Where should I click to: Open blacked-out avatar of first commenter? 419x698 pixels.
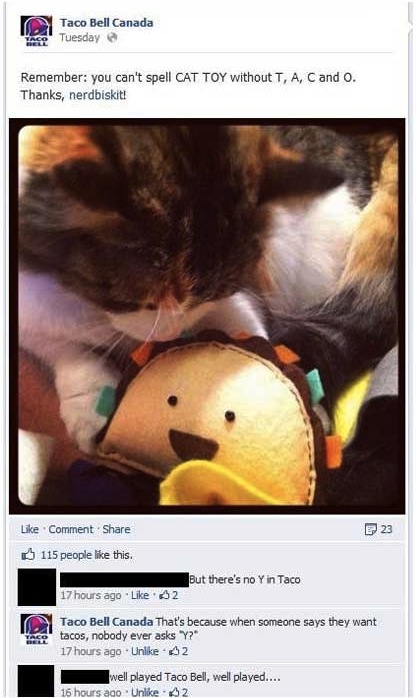point(37,587)
